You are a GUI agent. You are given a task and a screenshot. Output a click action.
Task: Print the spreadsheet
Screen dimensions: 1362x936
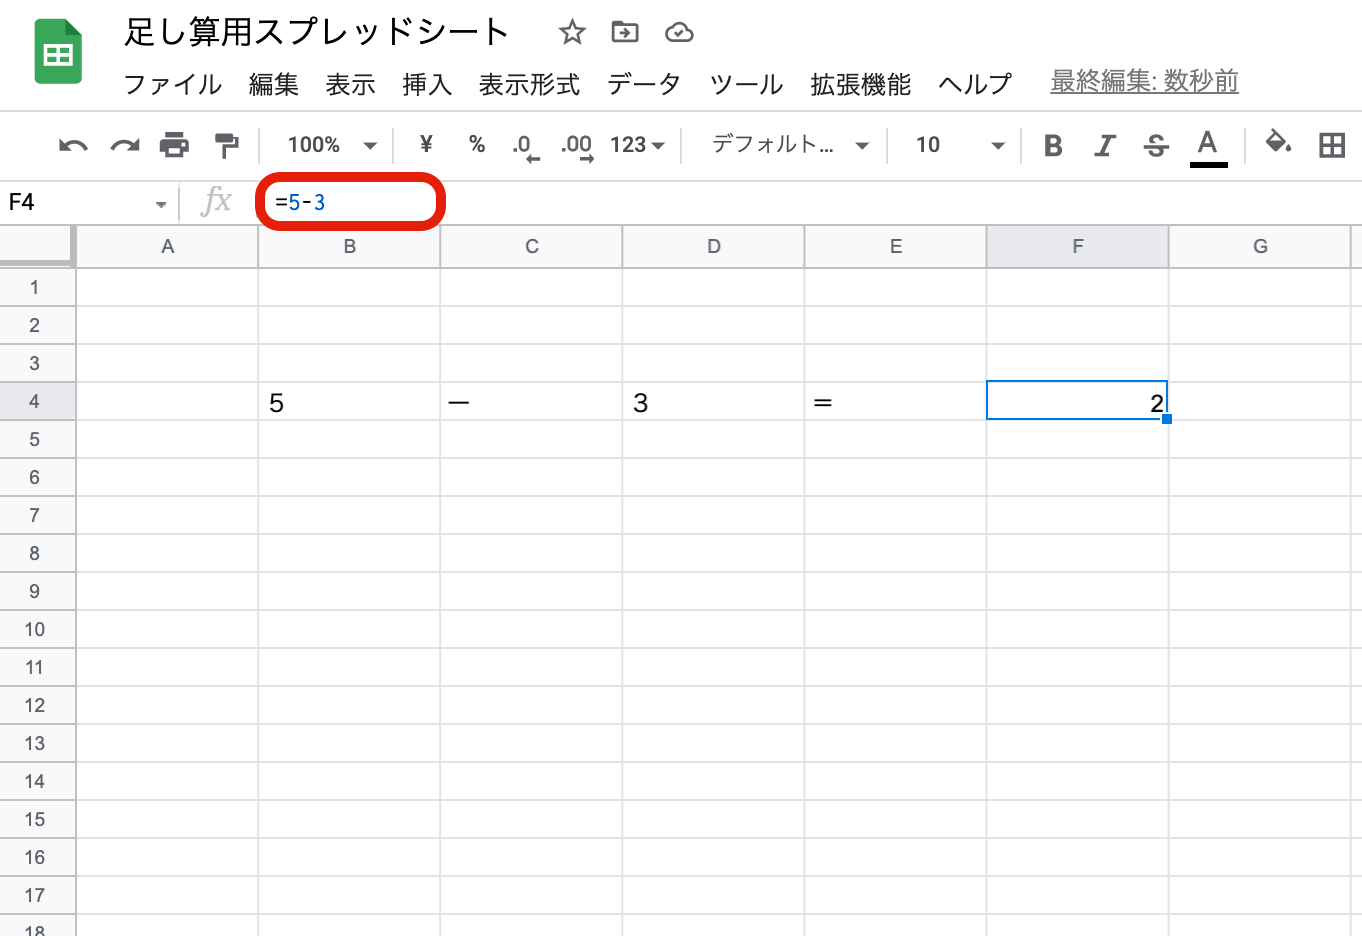175,146
